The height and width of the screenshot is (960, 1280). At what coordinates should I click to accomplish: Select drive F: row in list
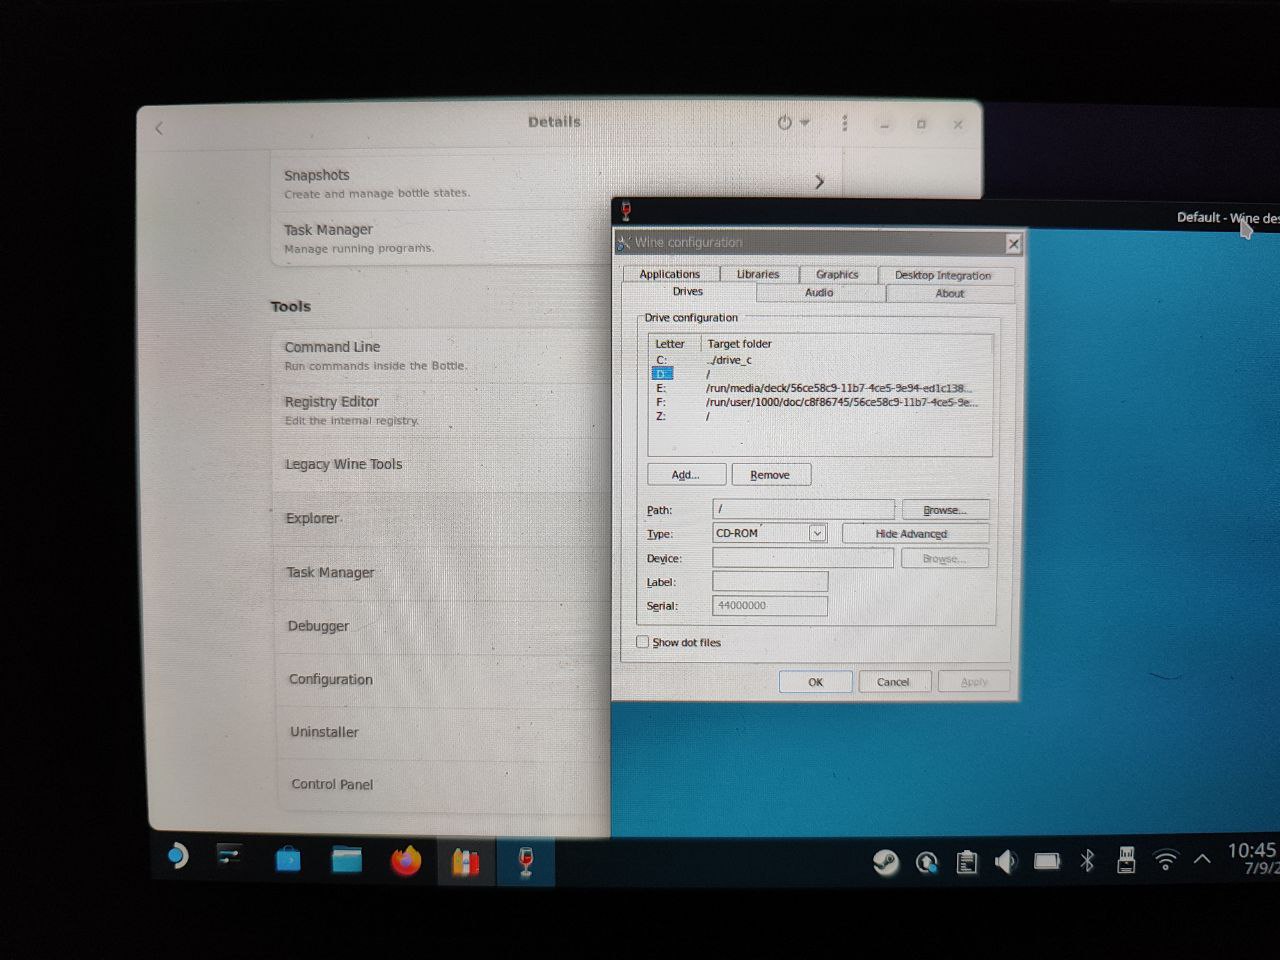coord(819,402)
